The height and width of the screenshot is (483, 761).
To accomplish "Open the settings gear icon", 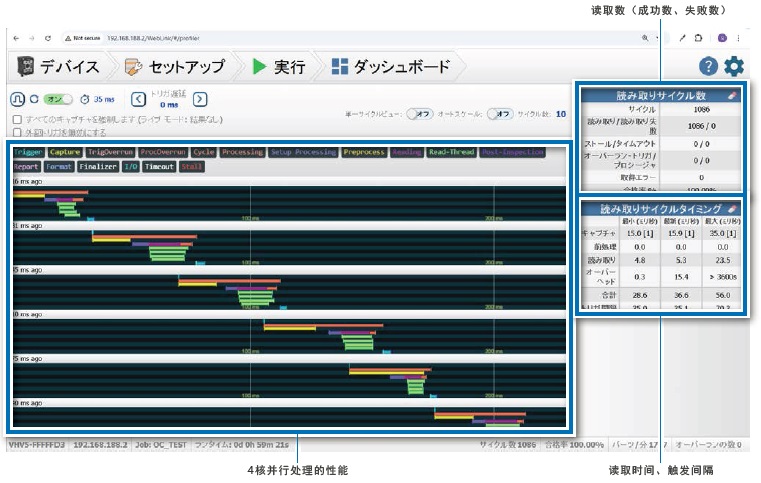I will pos(734,67).
